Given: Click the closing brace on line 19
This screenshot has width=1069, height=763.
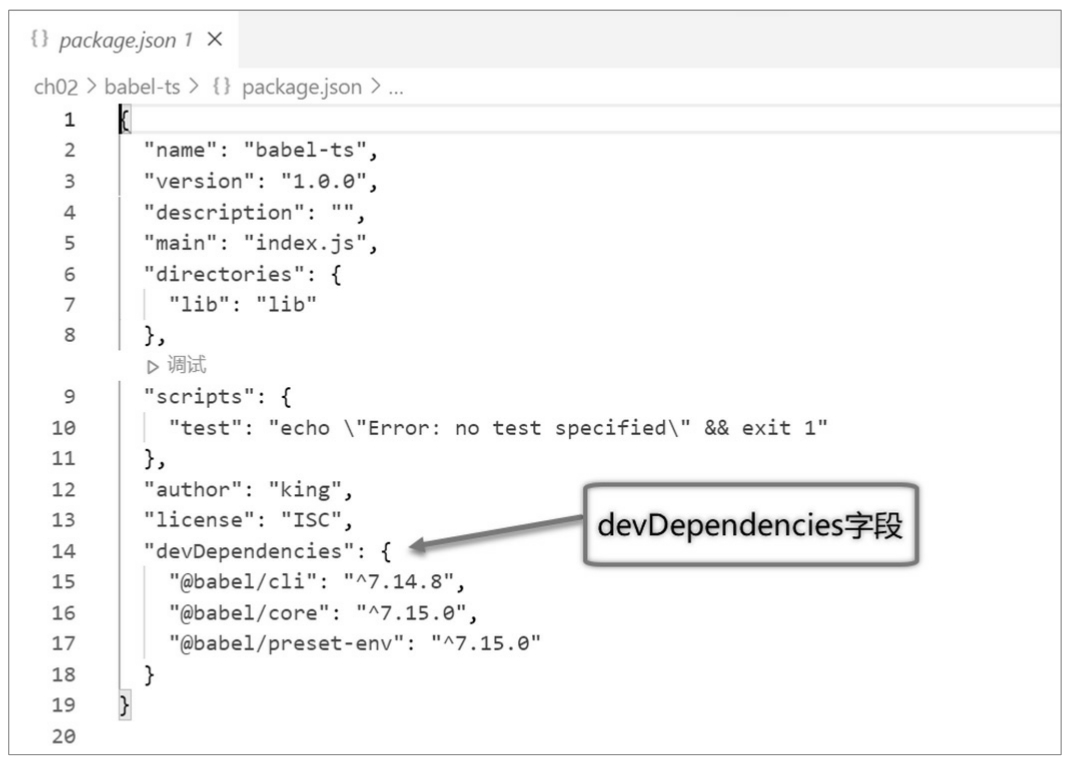Looking at the screenshot, I should pos(124,705).
